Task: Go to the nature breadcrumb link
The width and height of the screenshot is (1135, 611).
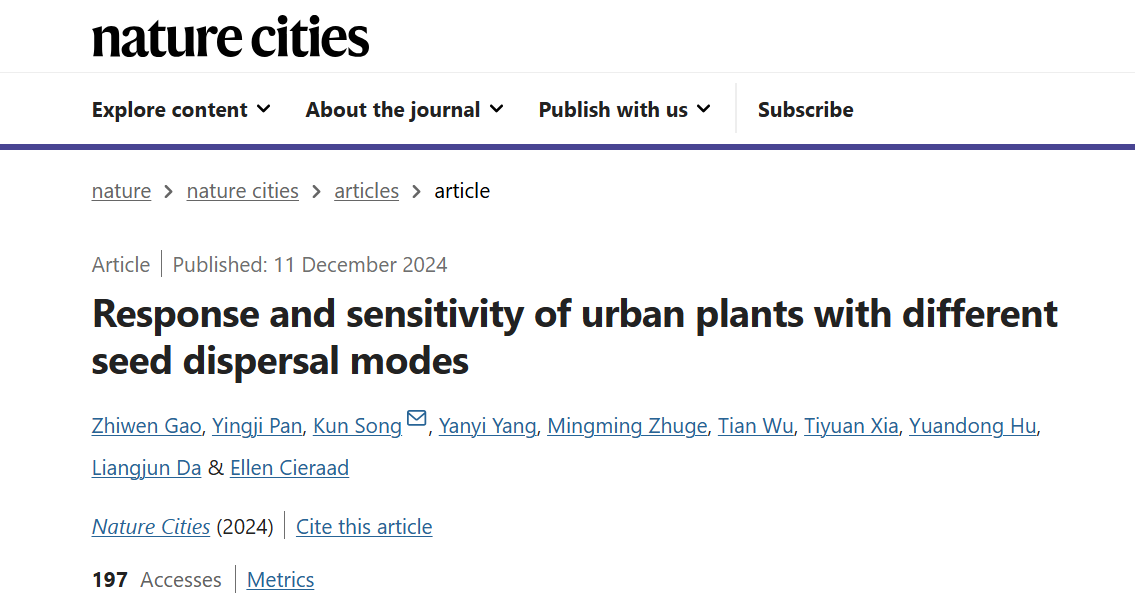Action: point(121,191)
